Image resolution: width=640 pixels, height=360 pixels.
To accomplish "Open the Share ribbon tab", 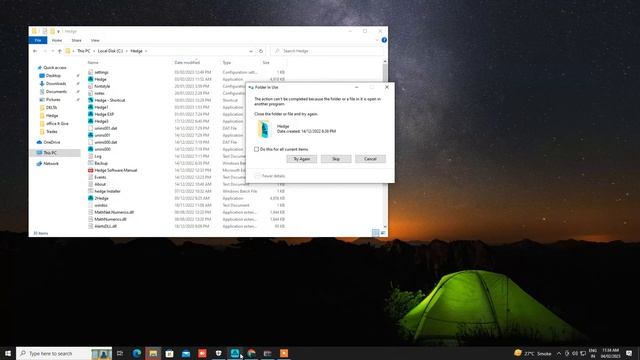I will coord(76,40).
